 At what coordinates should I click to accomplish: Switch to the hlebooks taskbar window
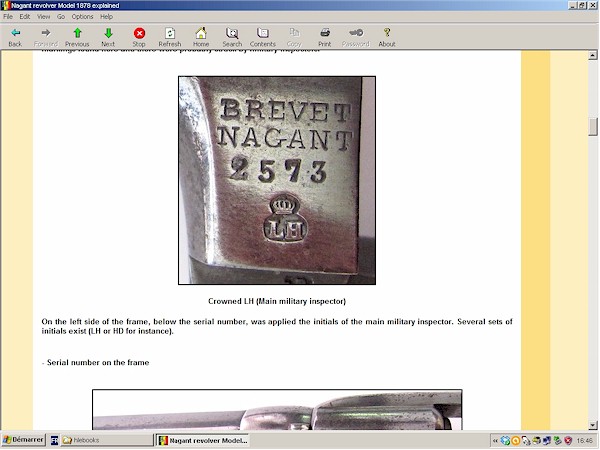pos(106,440)
